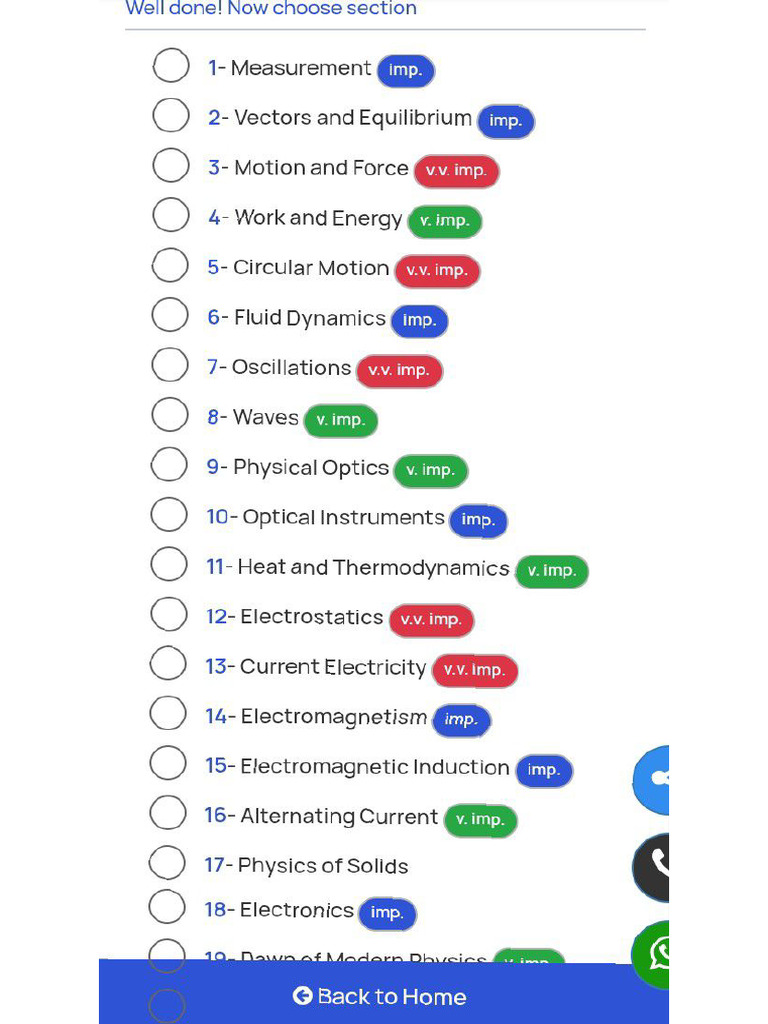Select the Alternating Current radio button

168,812
